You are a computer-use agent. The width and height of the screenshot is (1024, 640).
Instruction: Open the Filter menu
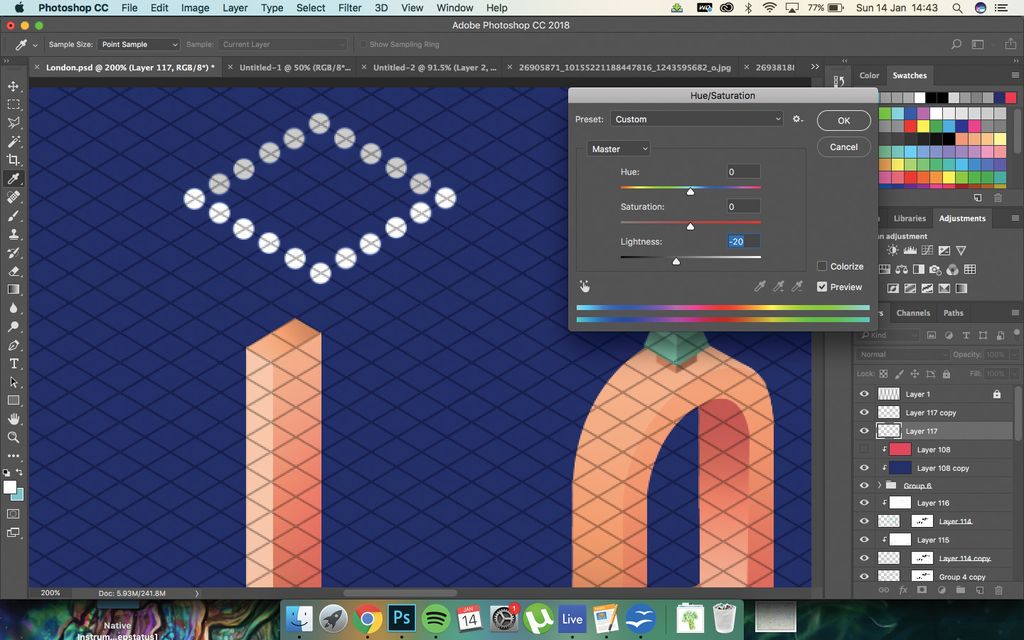(x=349, y=8)
